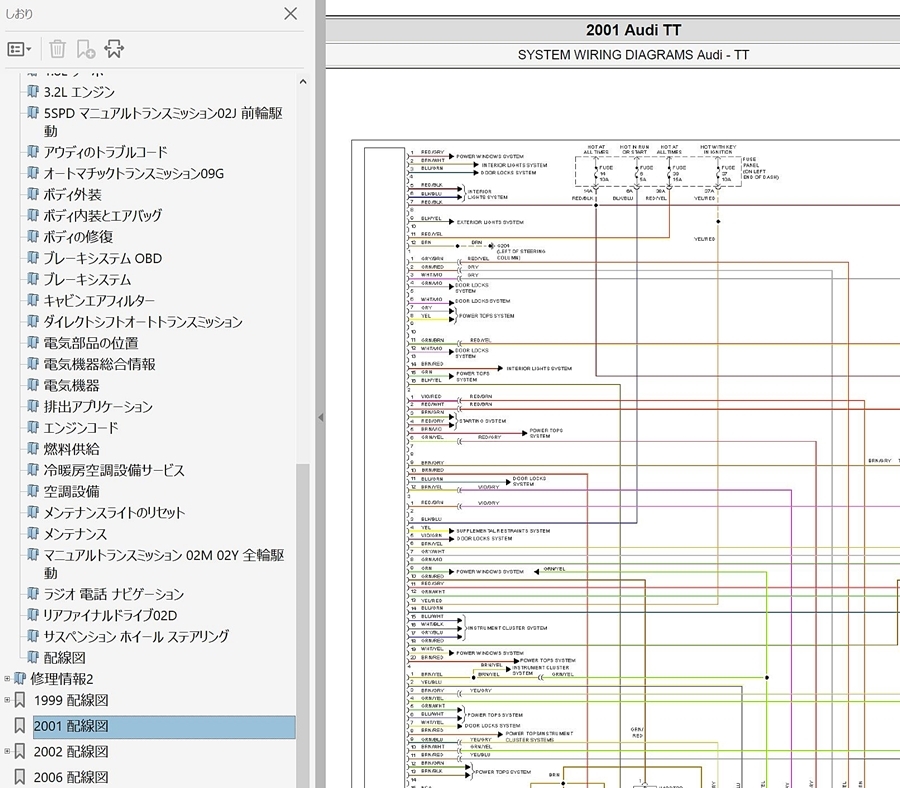Select メンテナンスライトのリセット bookmark
Image resolution: width=900 pixels, height=788 pixels.
(114, 513)
